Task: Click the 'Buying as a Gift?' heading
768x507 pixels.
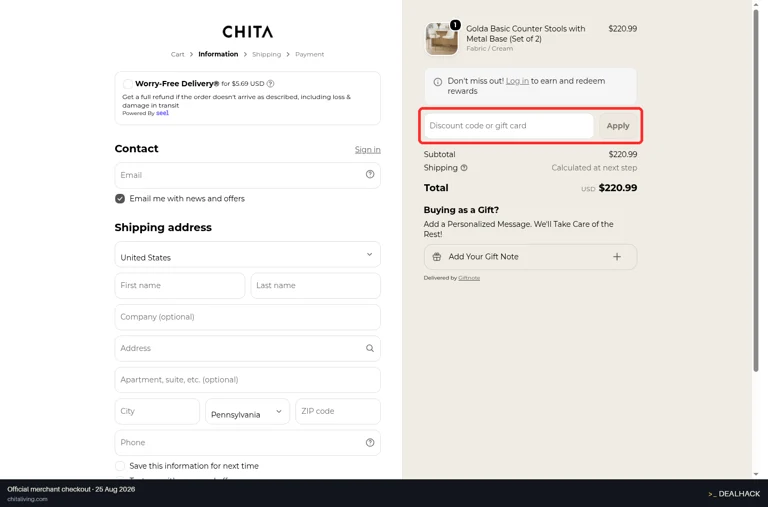Action: coord(461,210)
